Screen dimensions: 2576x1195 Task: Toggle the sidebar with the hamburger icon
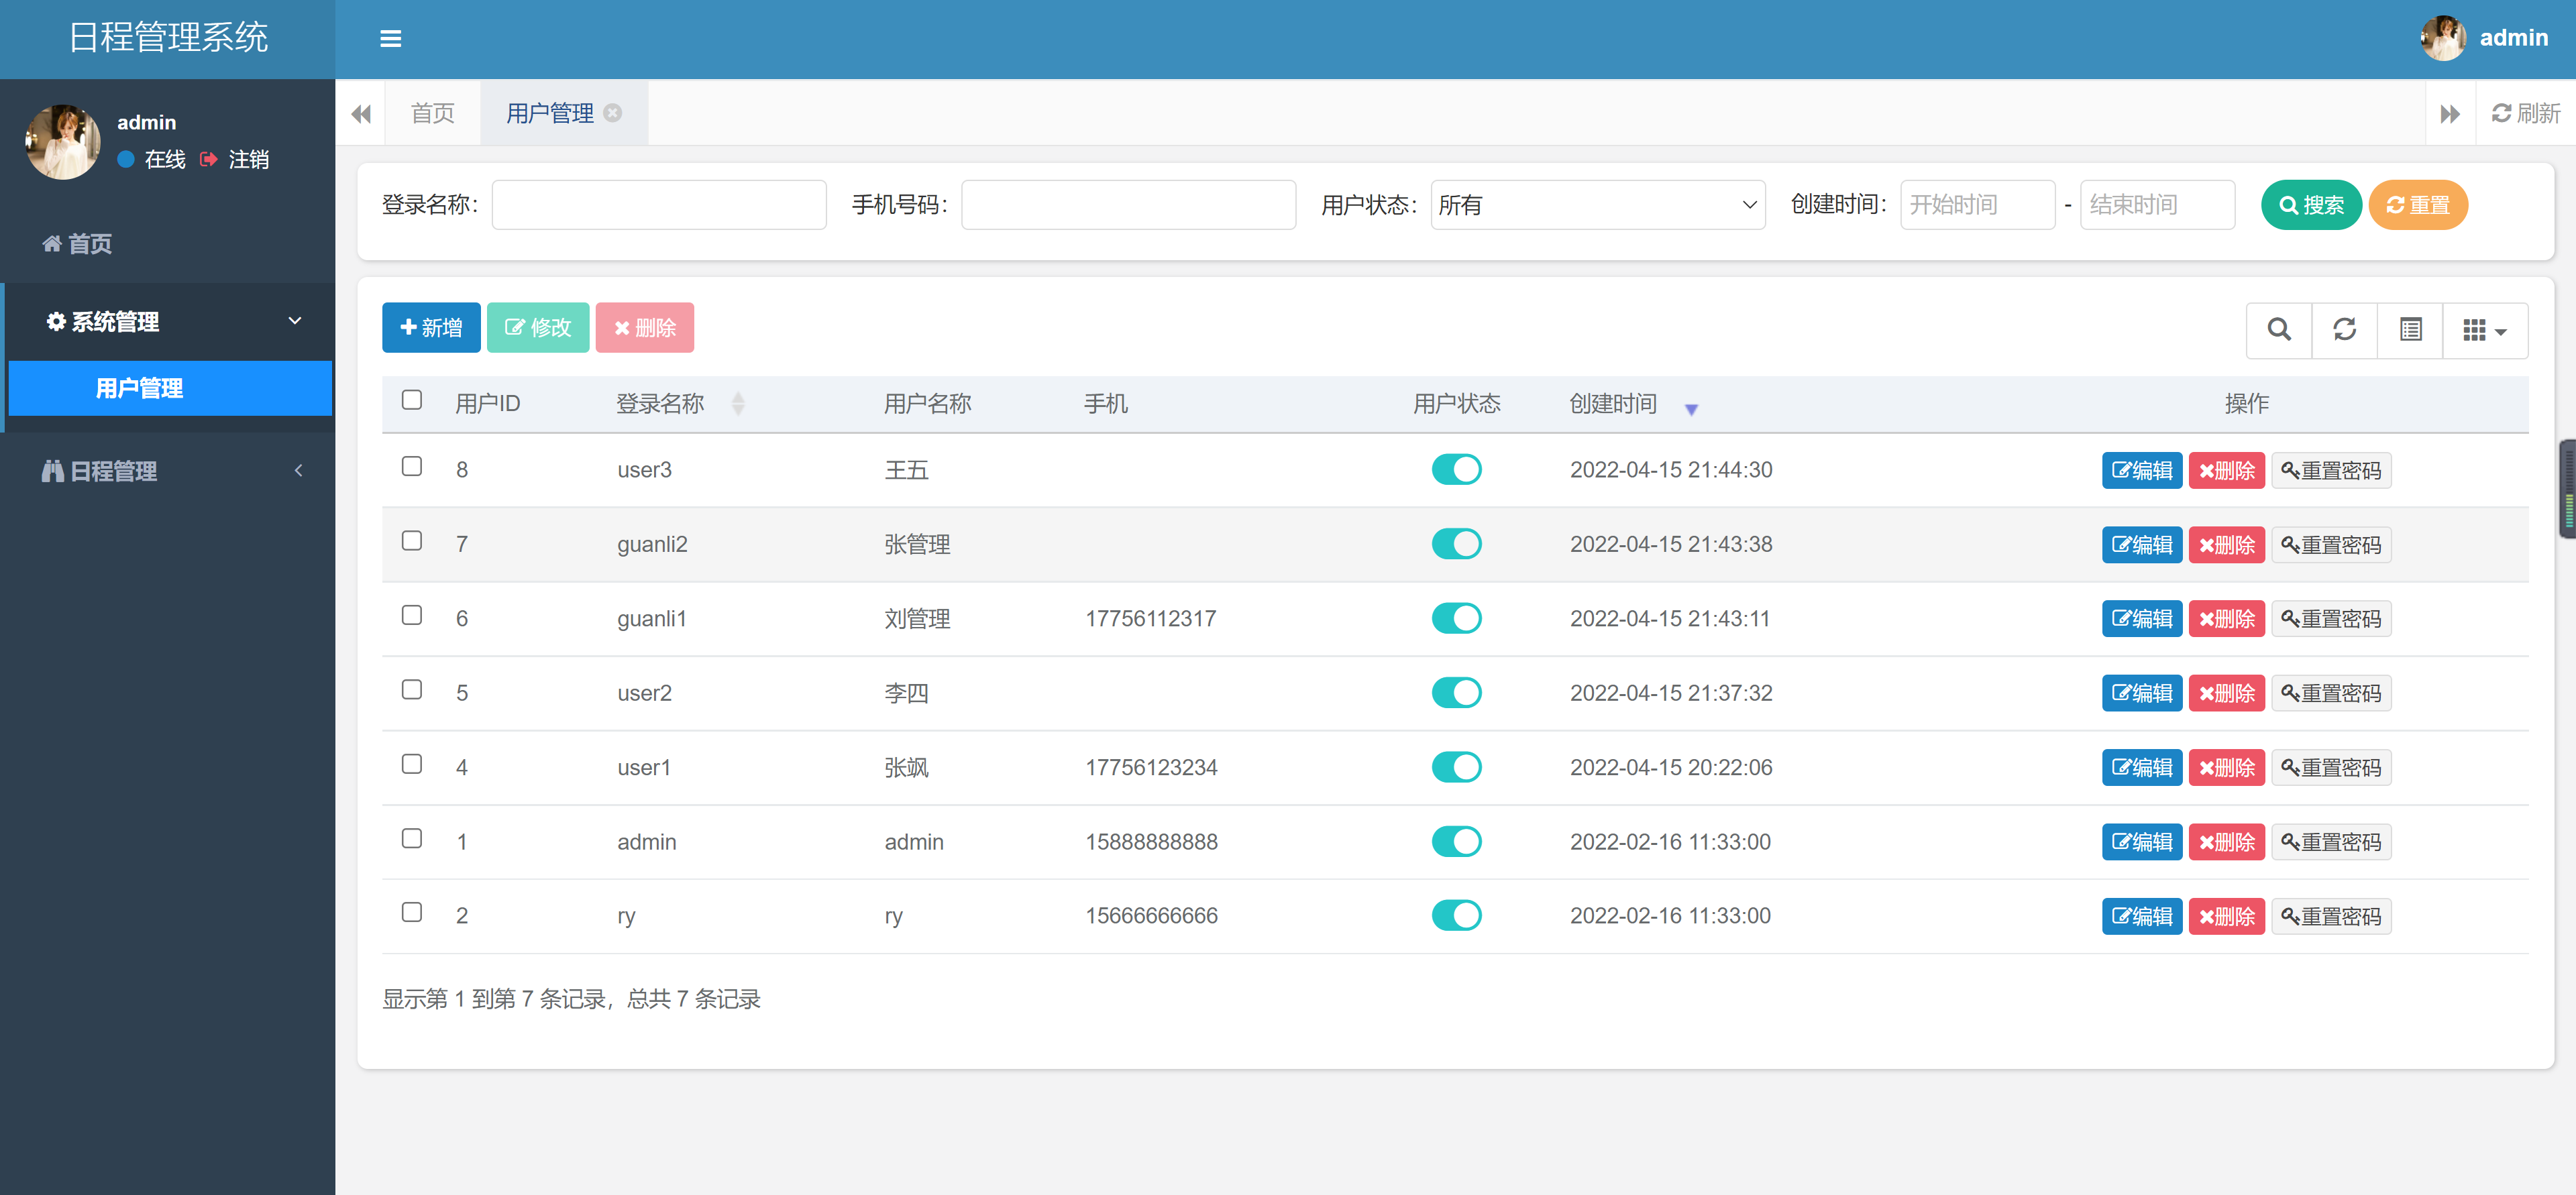tap(390, 39)
